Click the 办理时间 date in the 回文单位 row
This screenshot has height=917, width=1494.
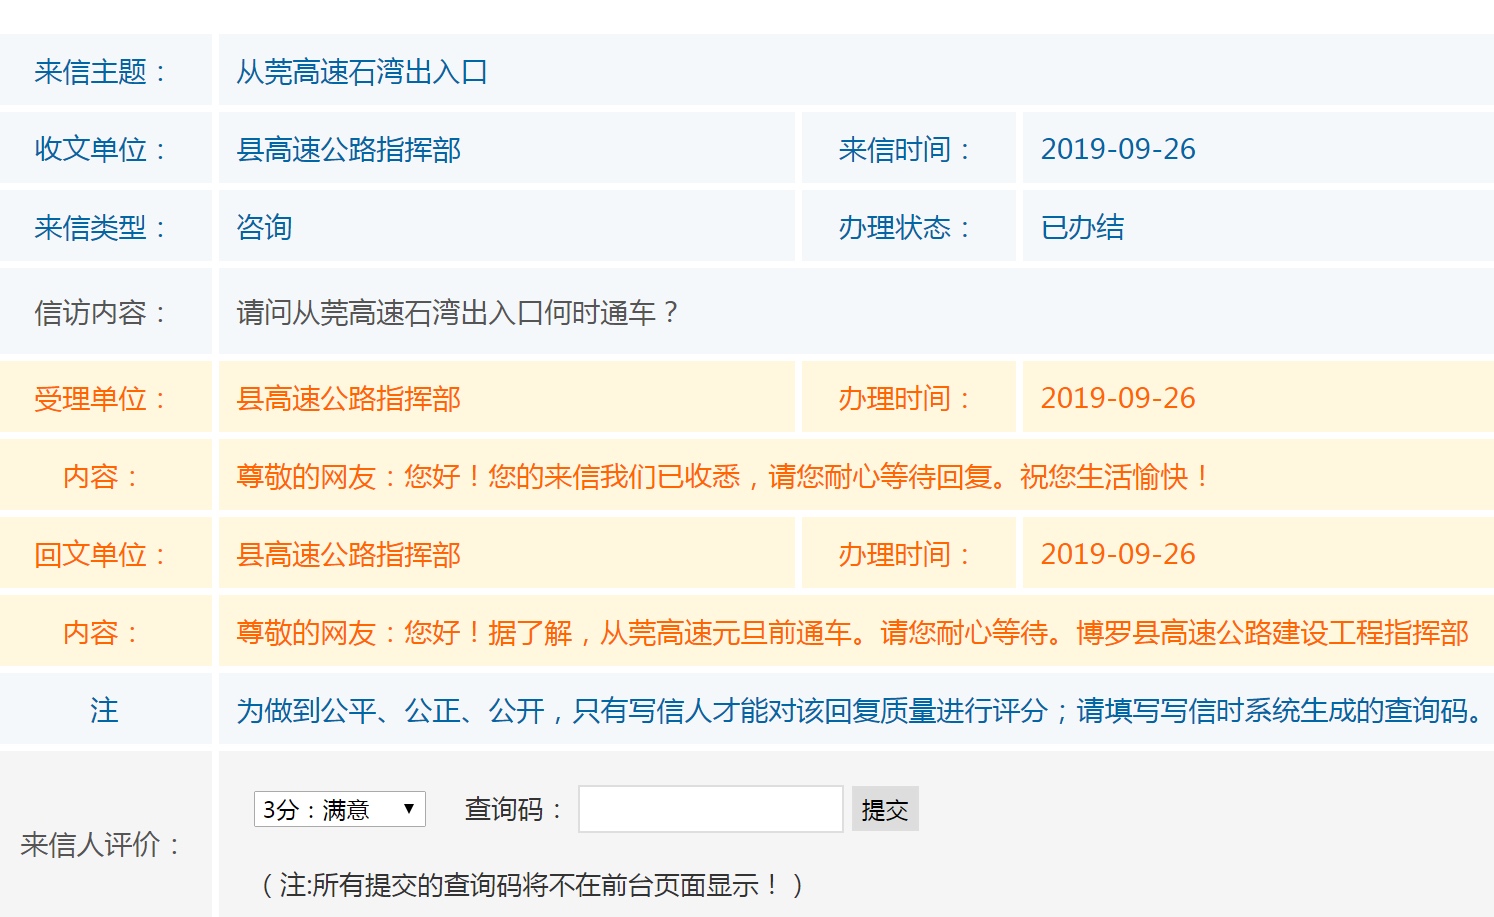point(1117,554)
